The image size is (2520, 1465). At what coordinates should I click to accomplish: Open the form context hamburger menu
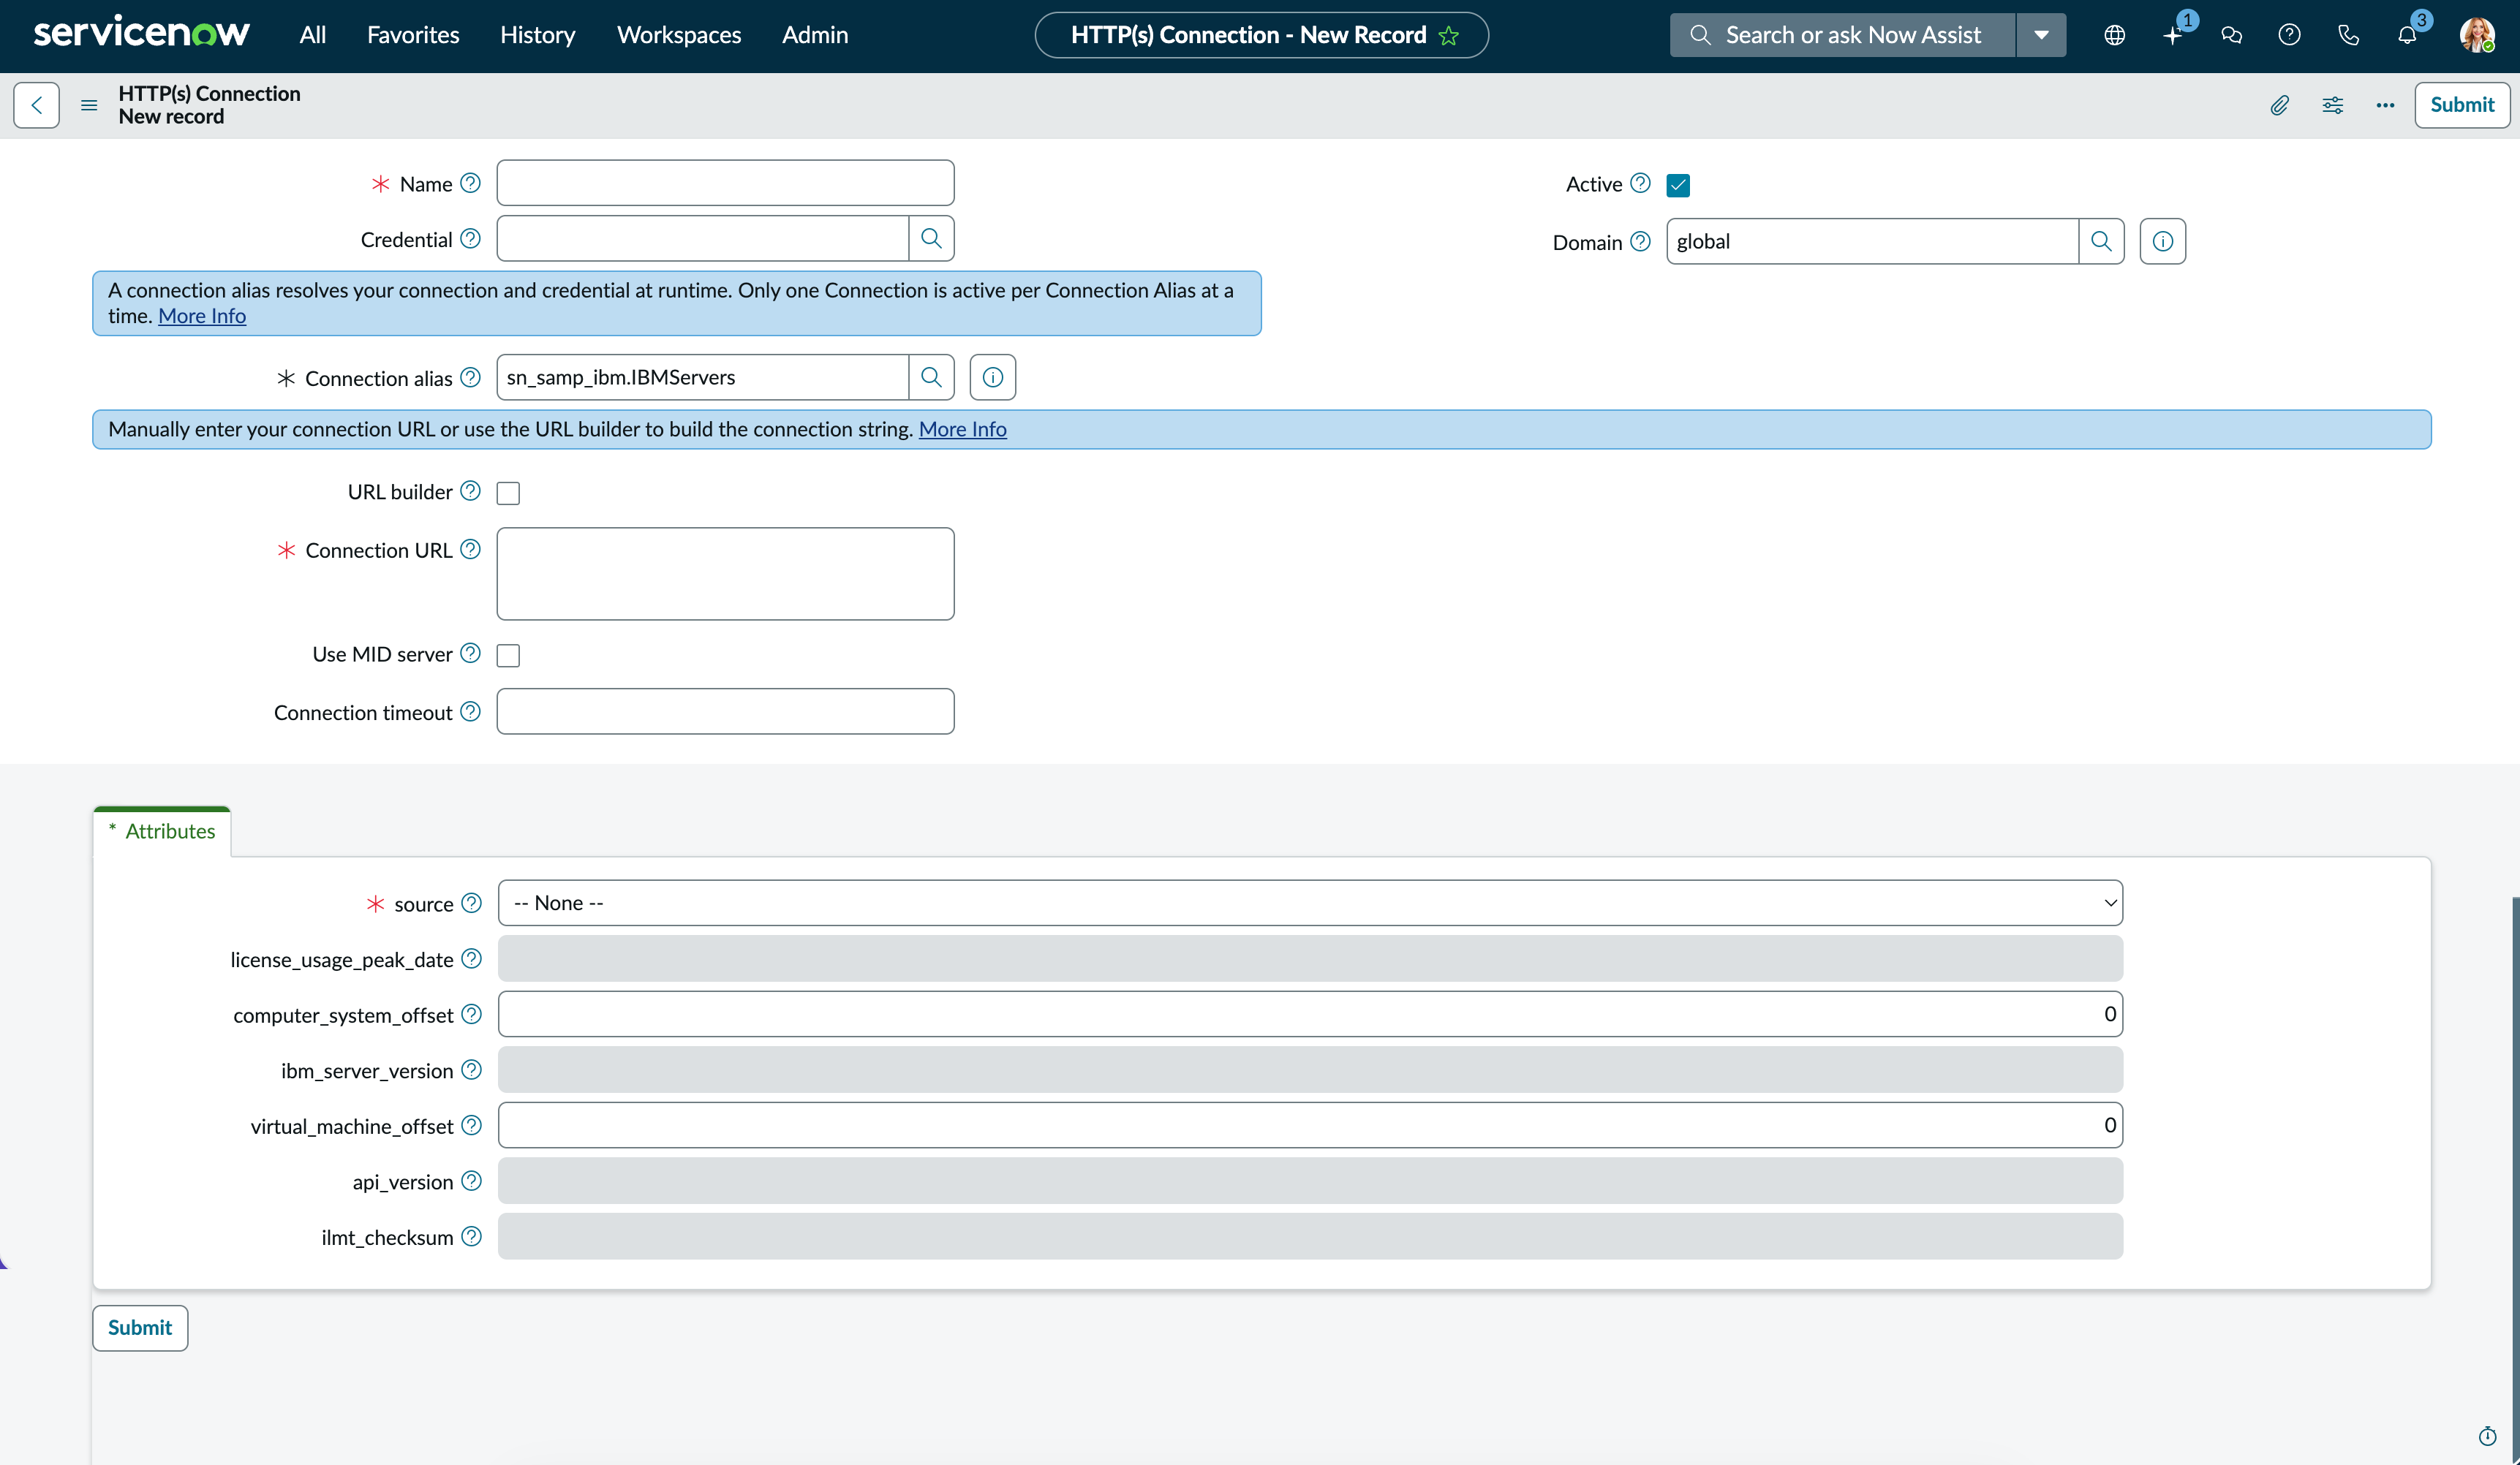click(x=89, y=105)
